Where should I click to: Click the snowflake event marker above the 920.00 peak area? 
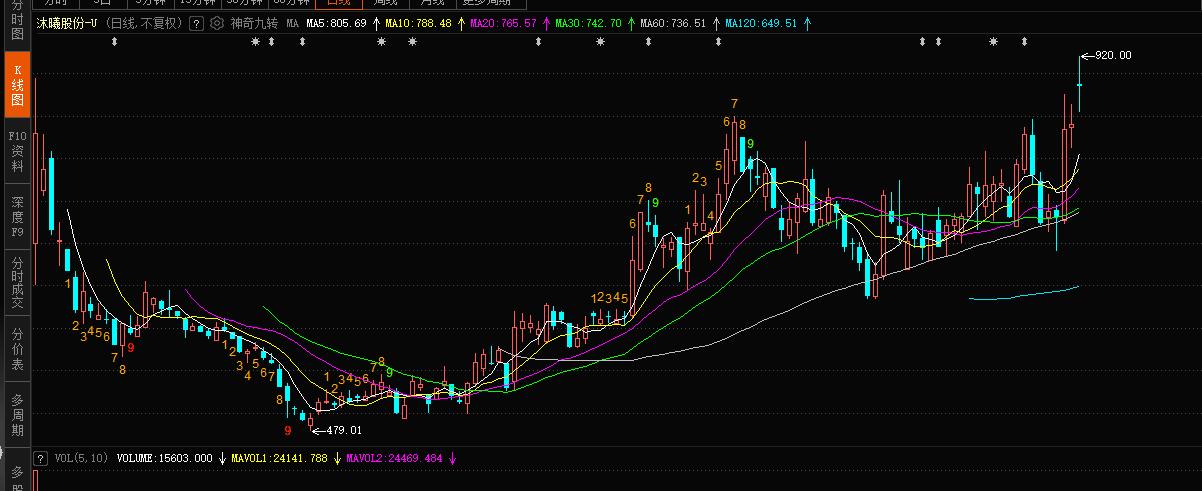coord(993,41)
